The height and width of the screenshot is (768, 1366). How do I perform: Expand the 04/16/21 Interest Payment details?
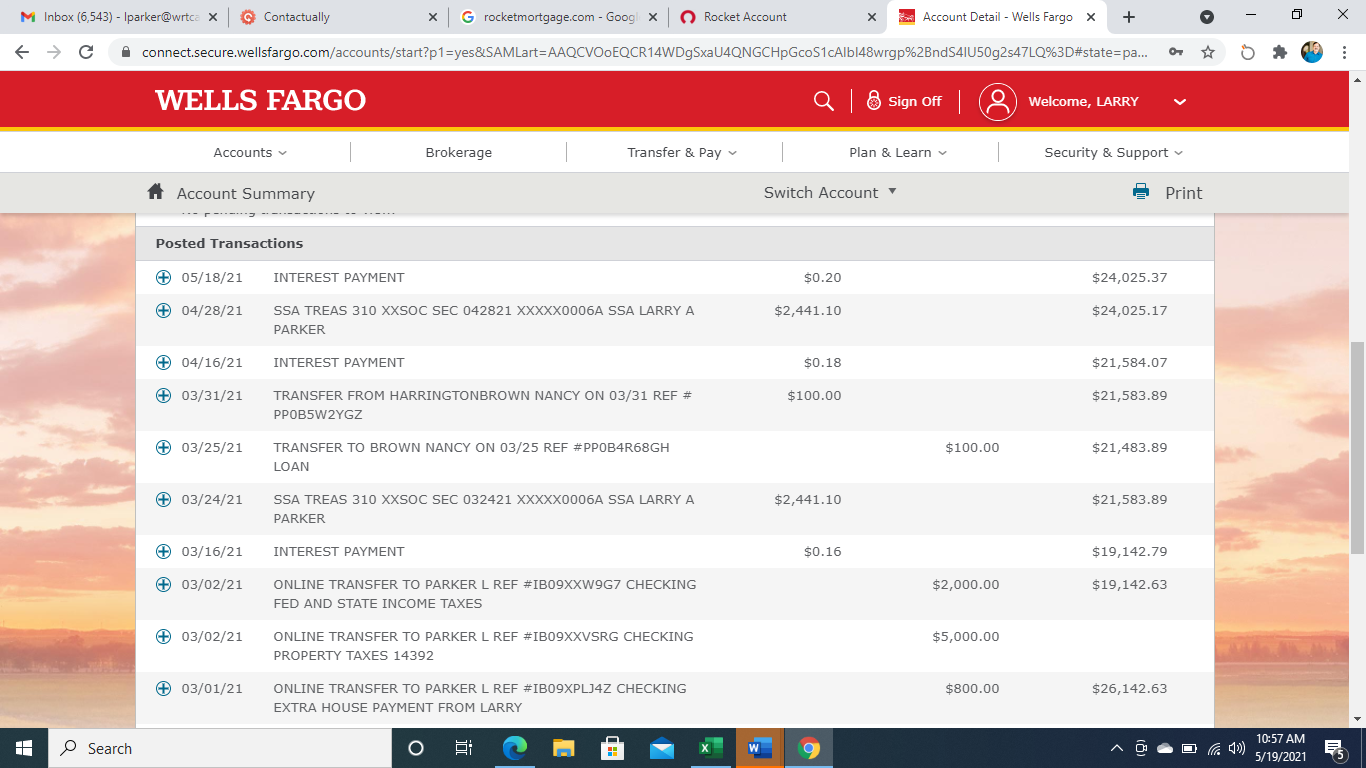164,362
